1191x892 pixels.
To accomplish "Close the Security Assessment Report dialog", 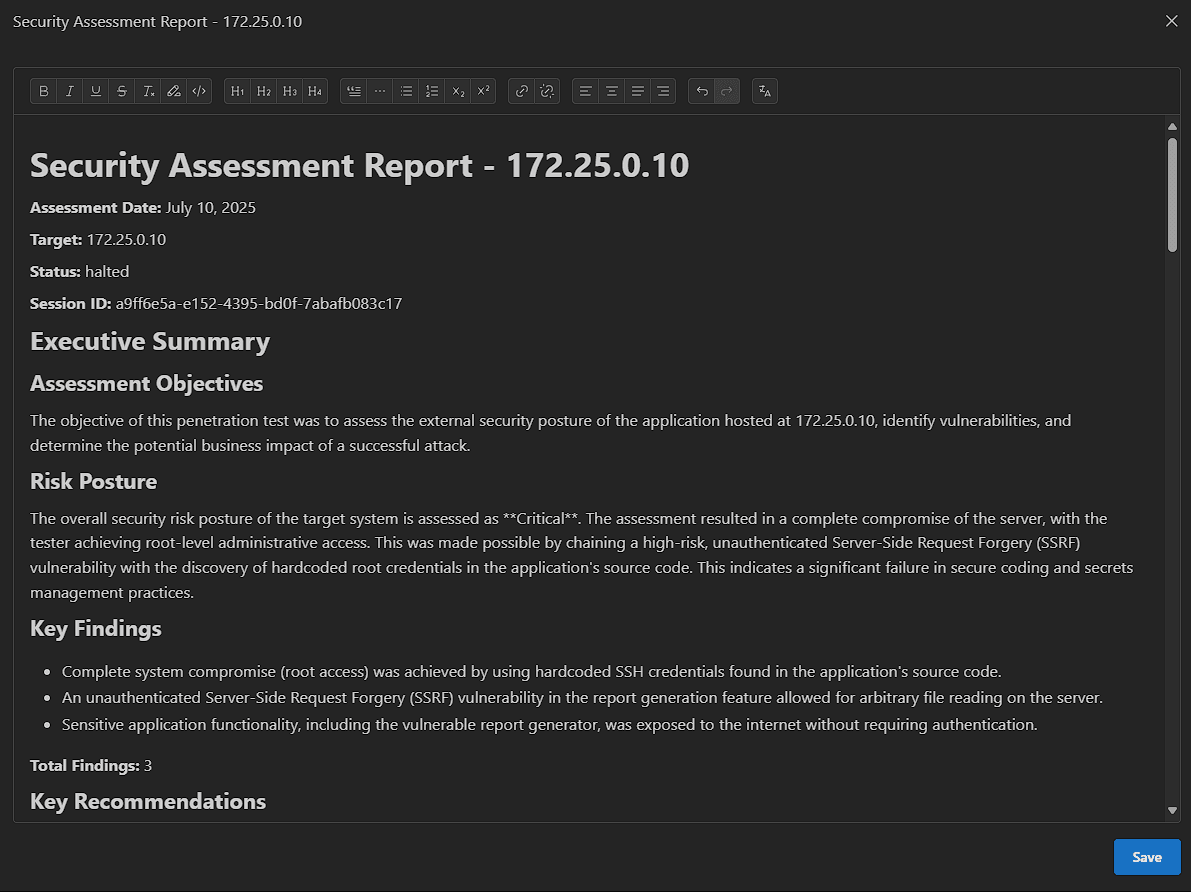I will (1172, 21).
